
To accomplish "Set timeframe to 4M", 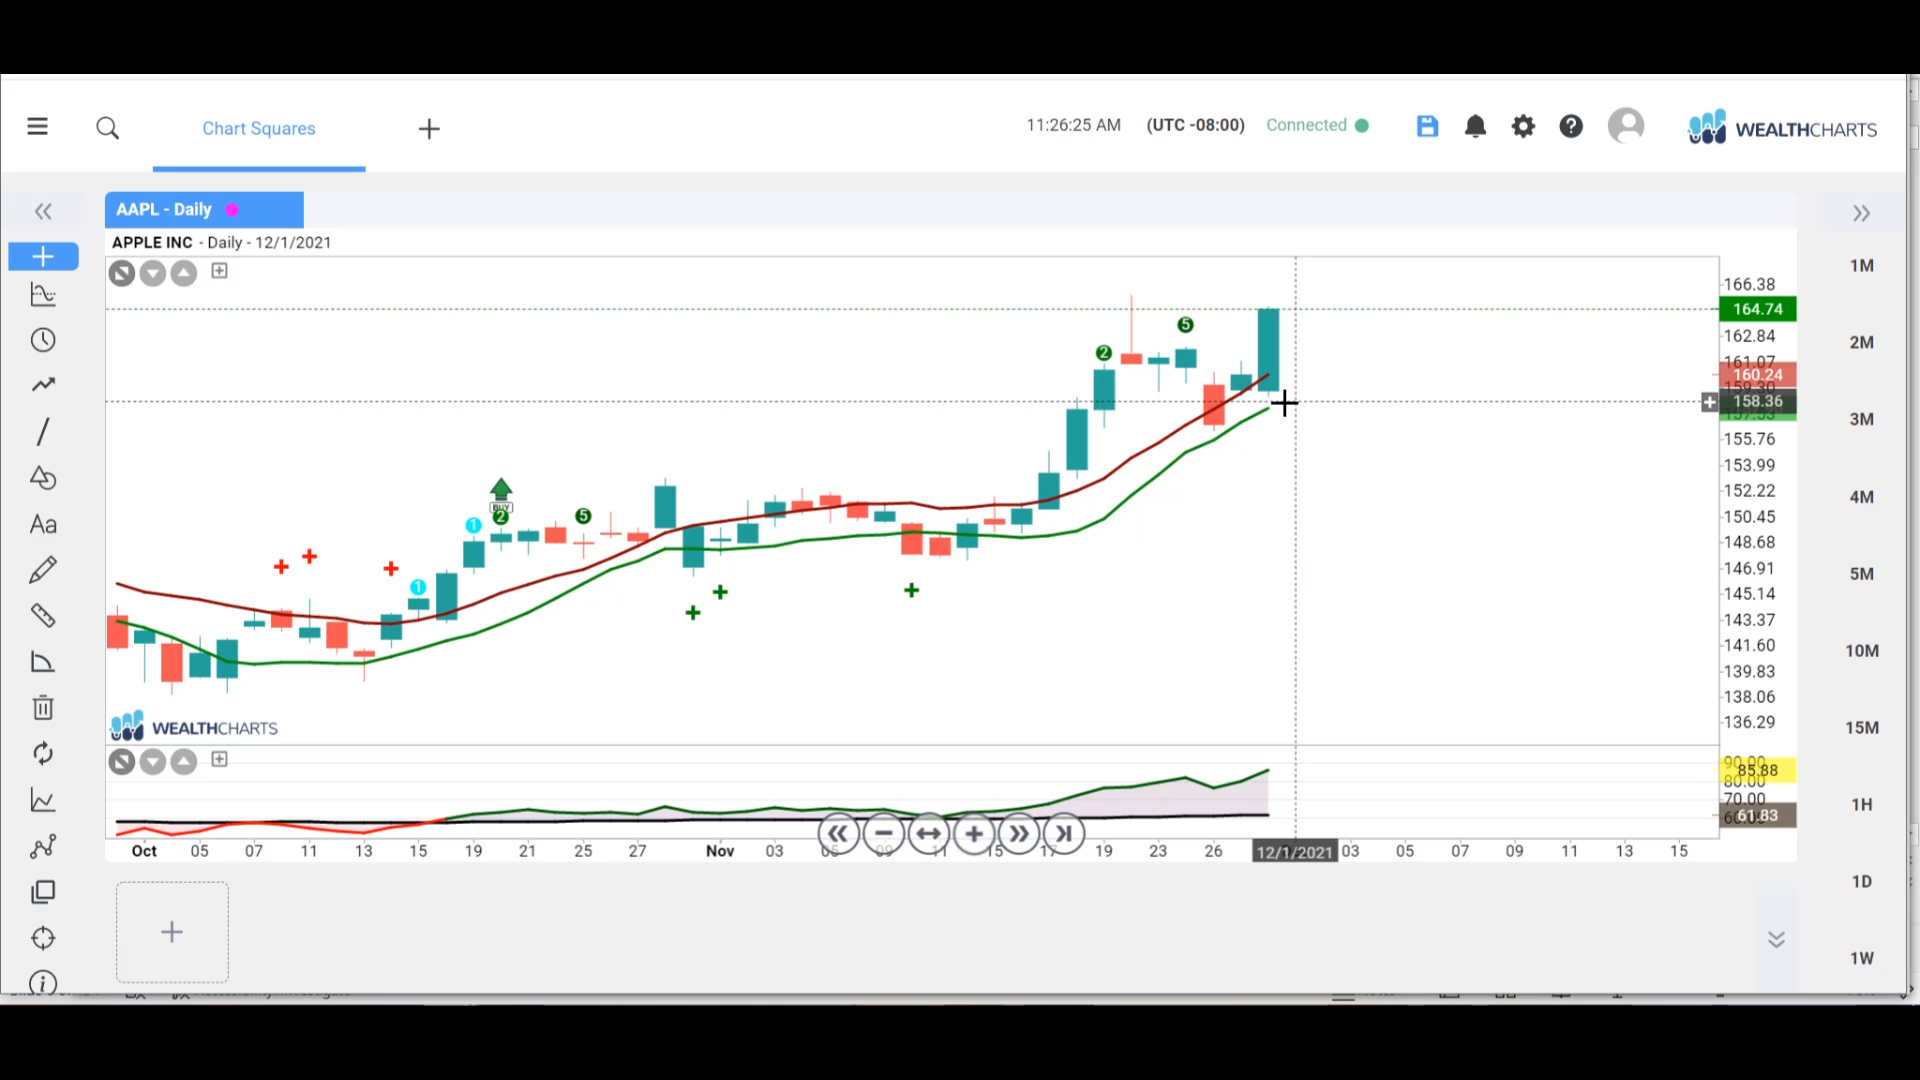I will click(x=1861, y=497).
